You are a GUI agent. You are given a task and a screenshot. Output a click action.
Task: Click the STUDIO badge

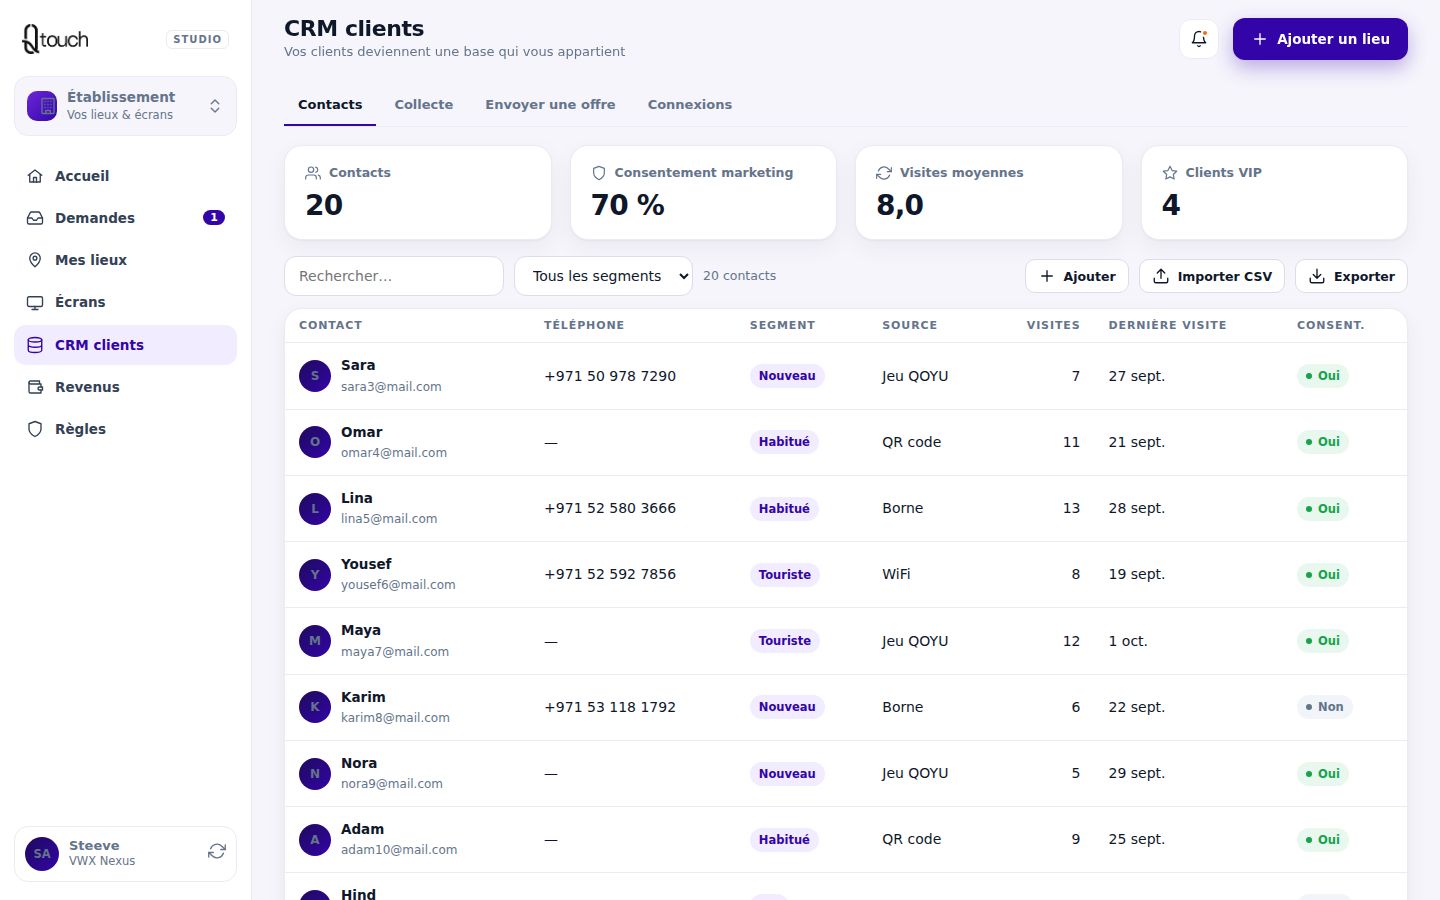[x=197, y=39]
